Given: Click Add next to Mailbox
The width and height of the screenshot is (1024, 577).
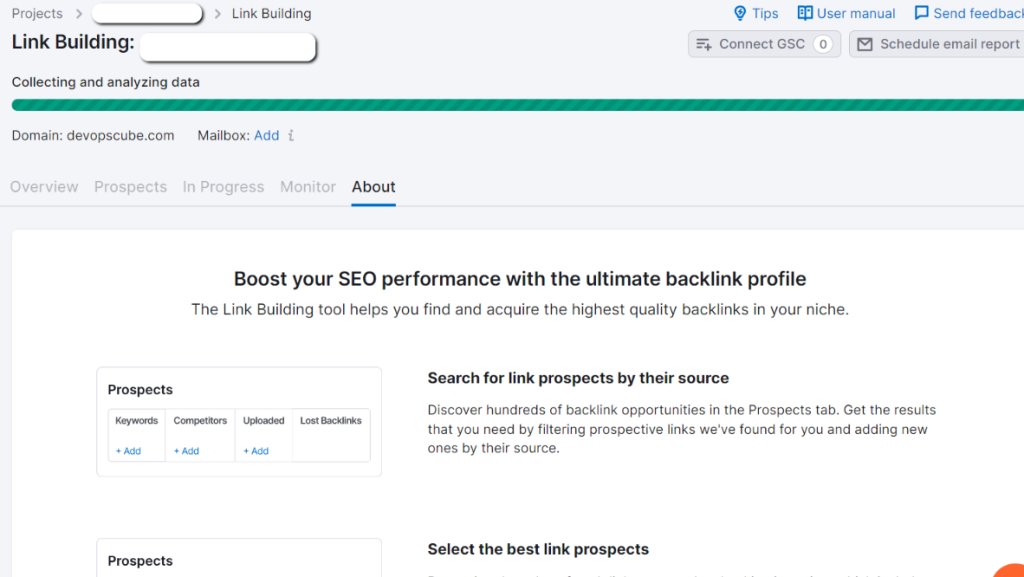Looking at the screenshot, I should [x=266, y=135].
